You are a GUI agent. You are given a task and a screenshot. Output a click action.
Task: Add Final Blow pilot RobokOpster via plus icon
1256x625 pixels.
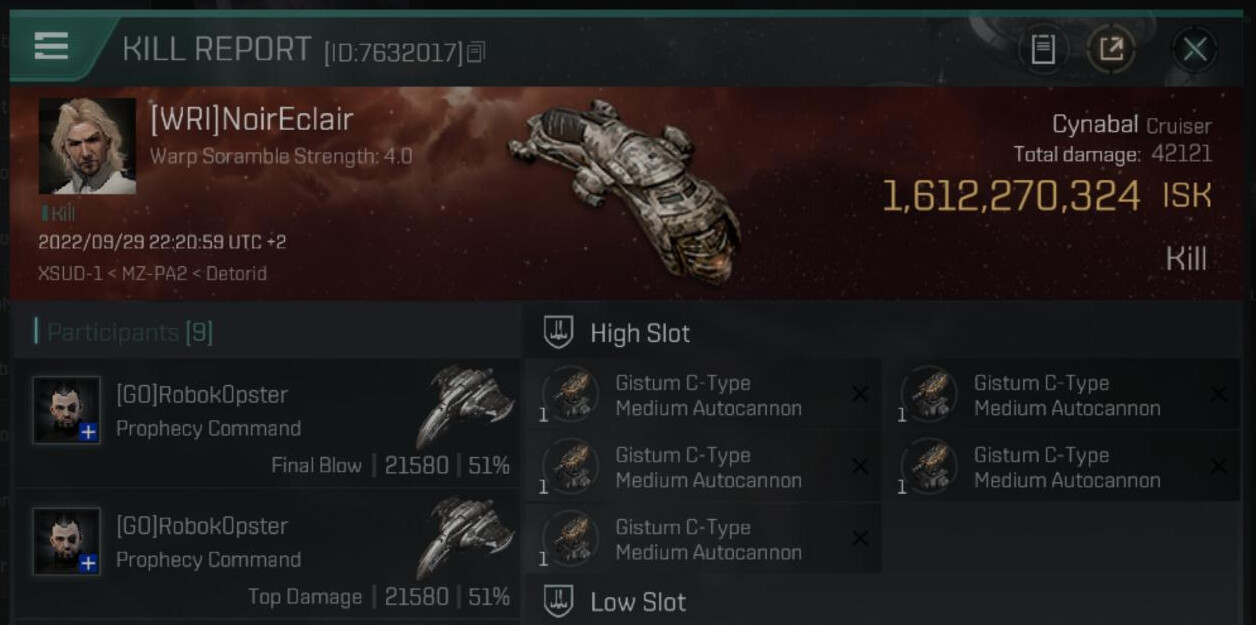pos(88,432)
